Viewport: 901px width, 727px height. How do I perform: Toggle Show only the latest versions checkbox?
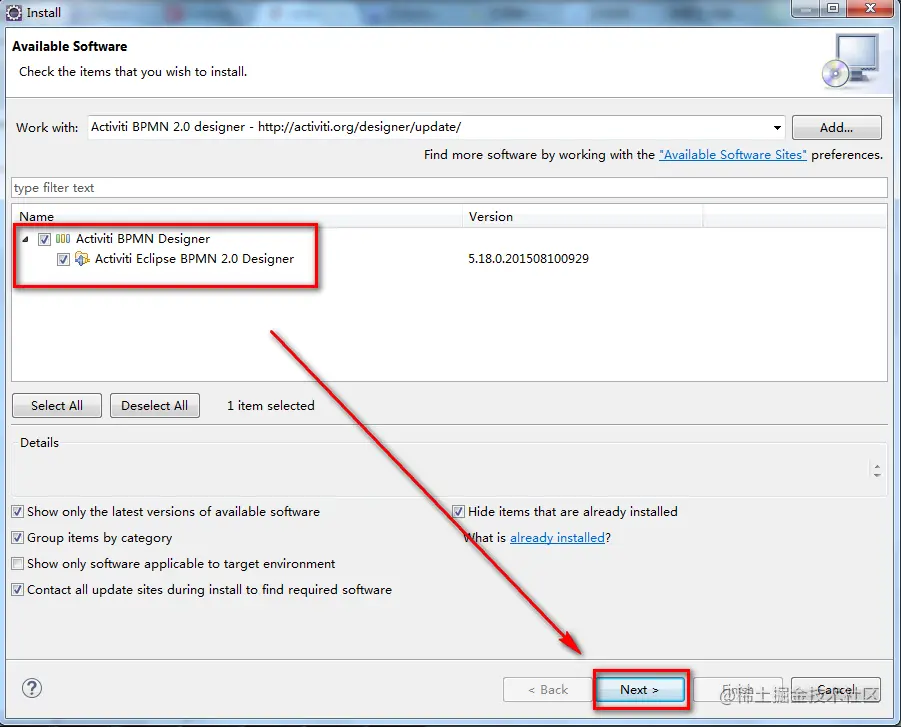coord(18,511)
